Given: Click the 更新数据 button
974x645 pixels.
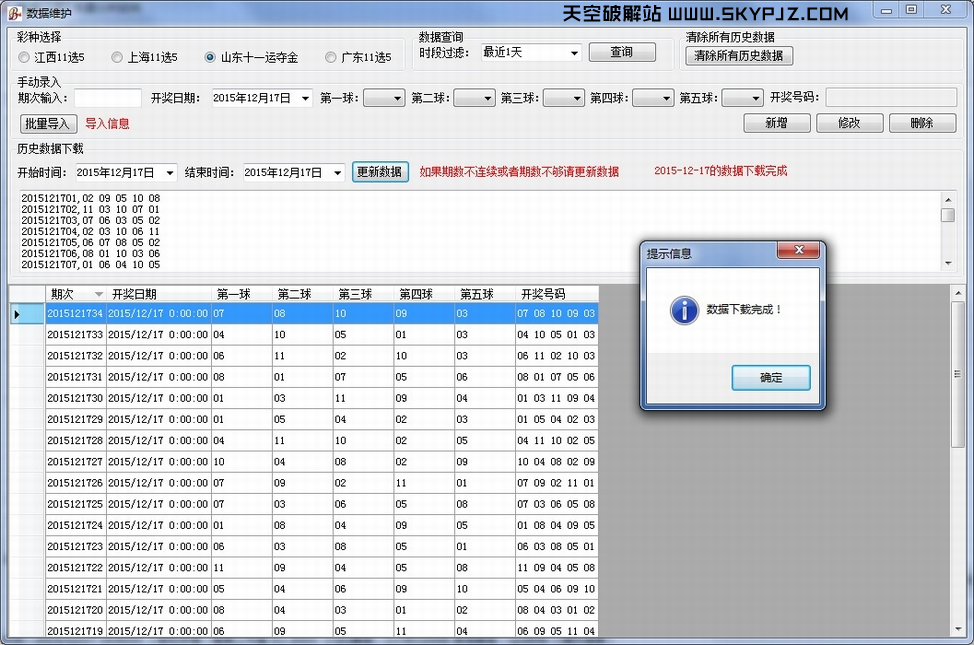Looking at the screenshot, I should tap(380, 172).
